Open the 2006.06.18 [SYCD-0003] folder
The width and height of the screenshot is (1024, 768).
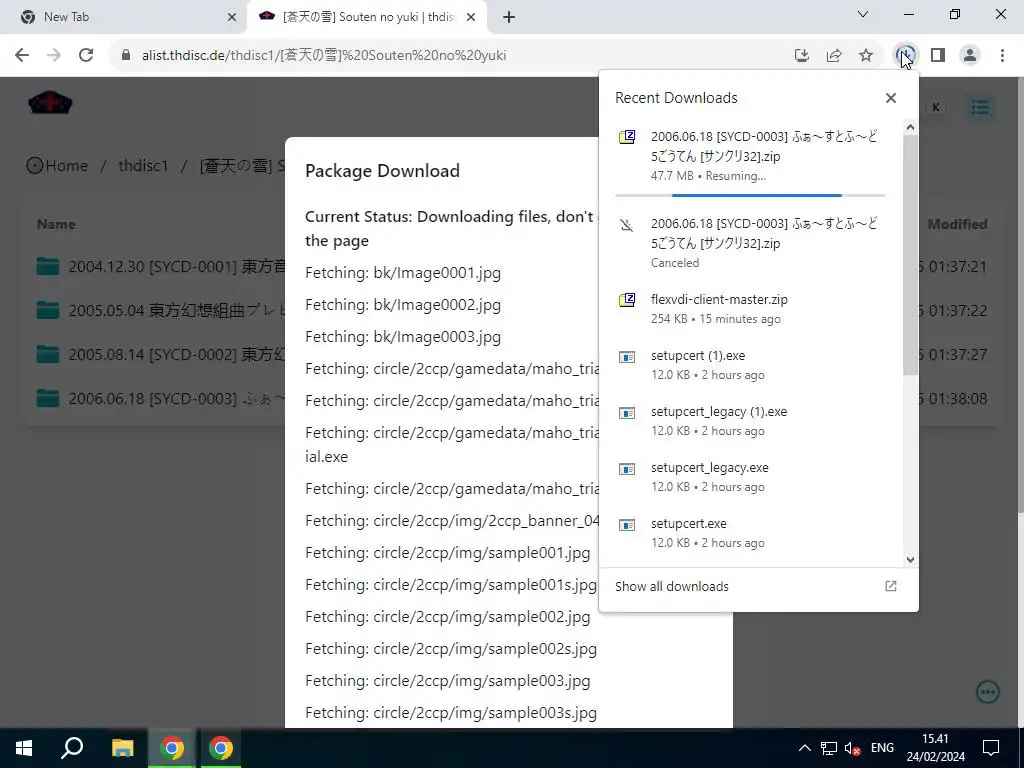161,398
